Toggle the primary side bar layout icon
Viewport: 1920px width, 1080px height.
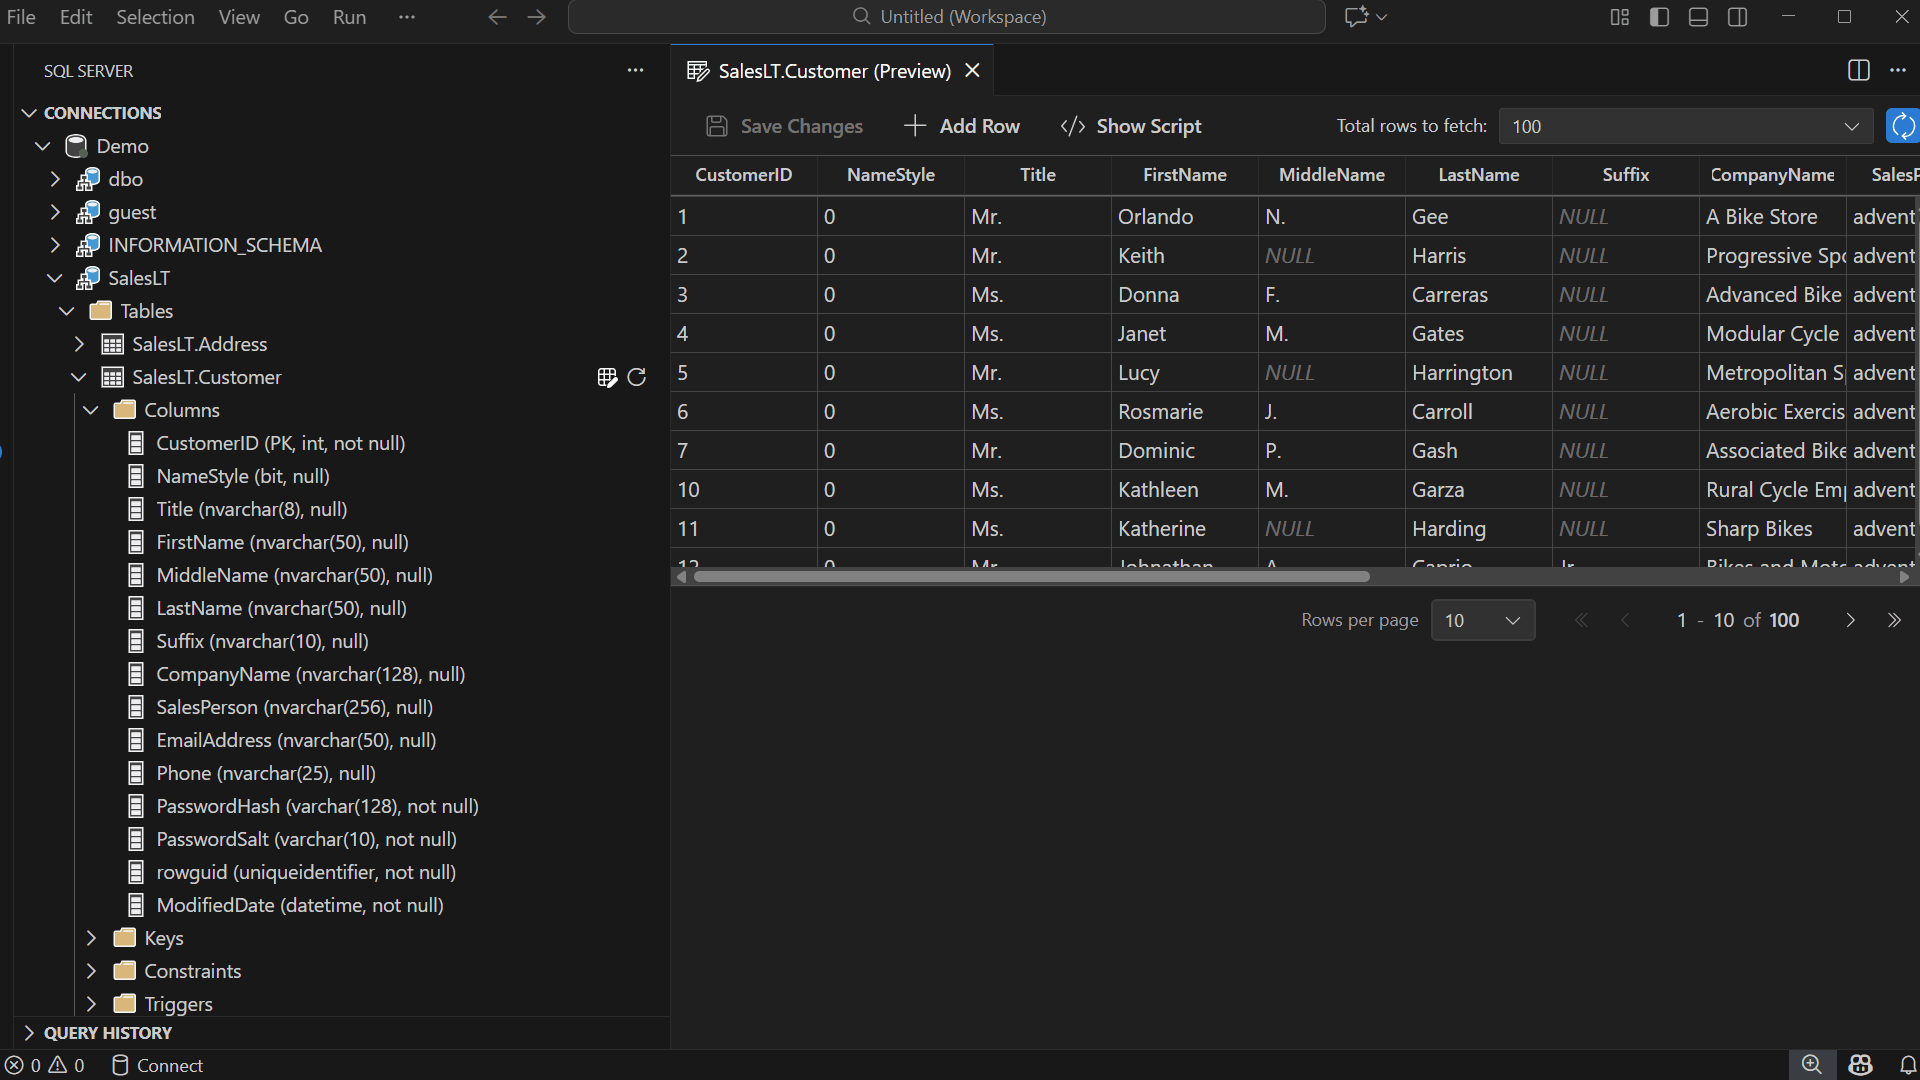(x=1659, y=17)
